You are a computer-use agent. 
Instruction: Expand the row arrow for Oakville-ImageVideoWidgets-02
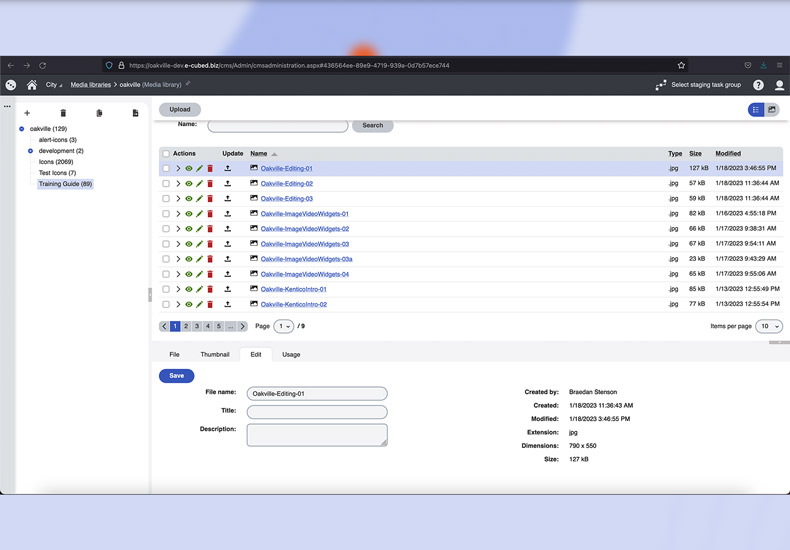coord(178,229)
